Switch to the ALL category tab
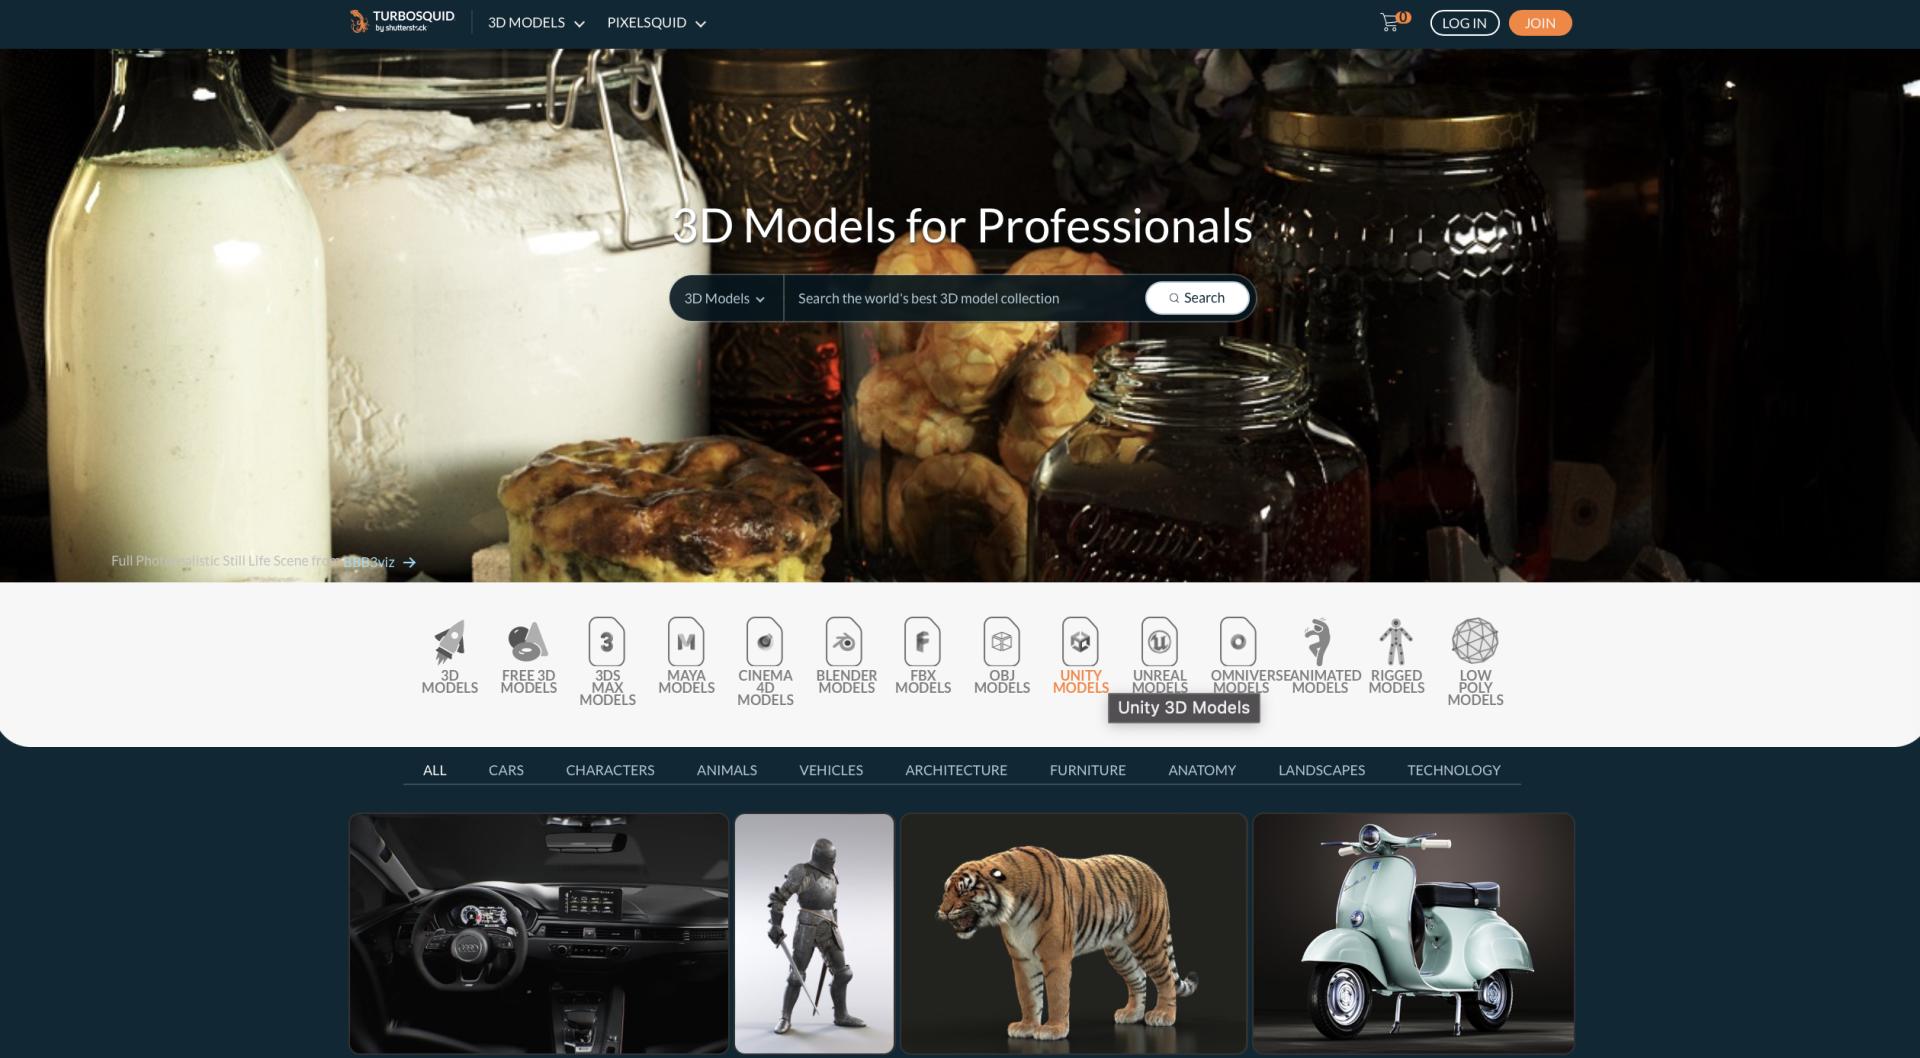Screen dimensions: 1920x1058 click(x=434, y=770)
